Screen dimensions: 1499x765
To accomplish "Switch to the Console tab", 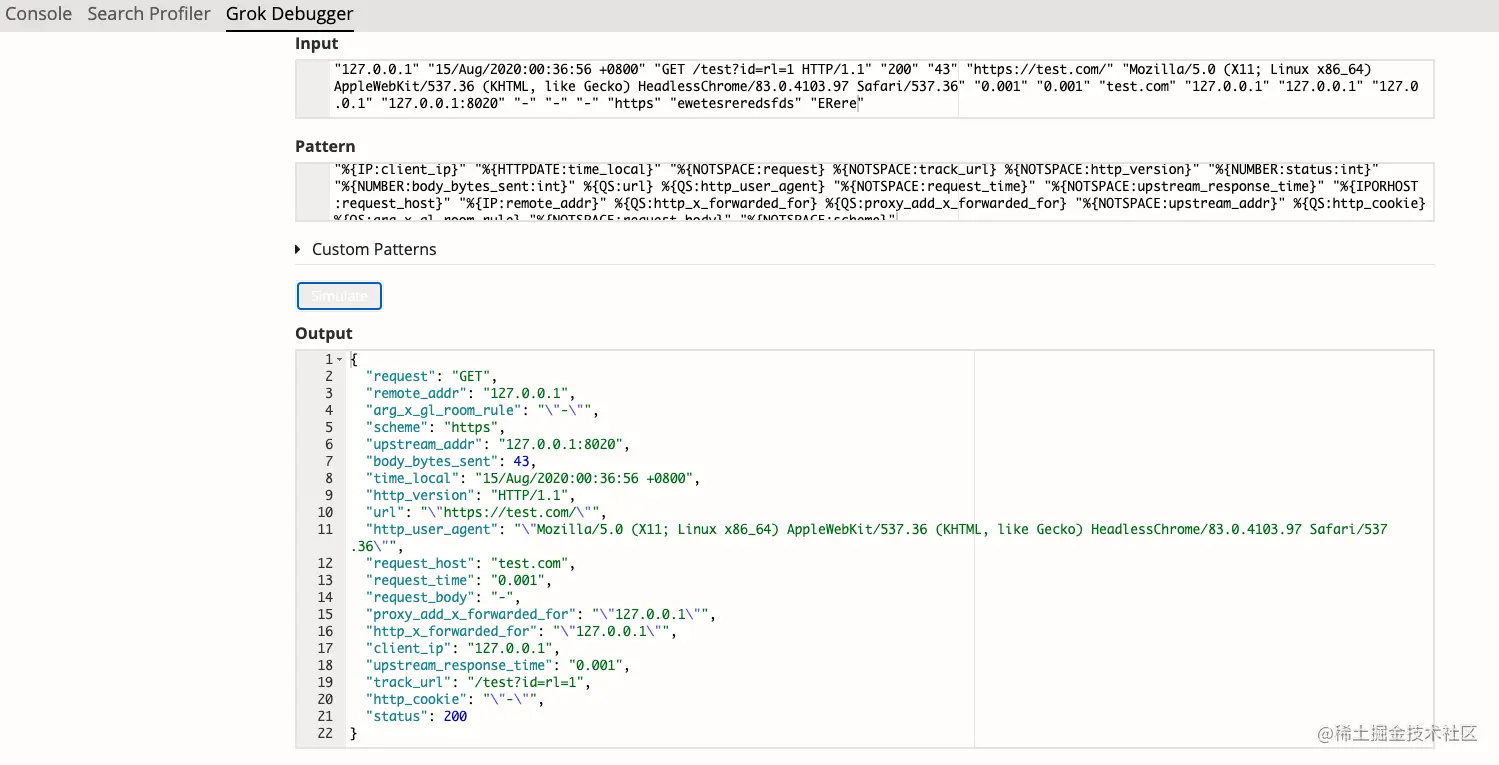I will 39,14.
